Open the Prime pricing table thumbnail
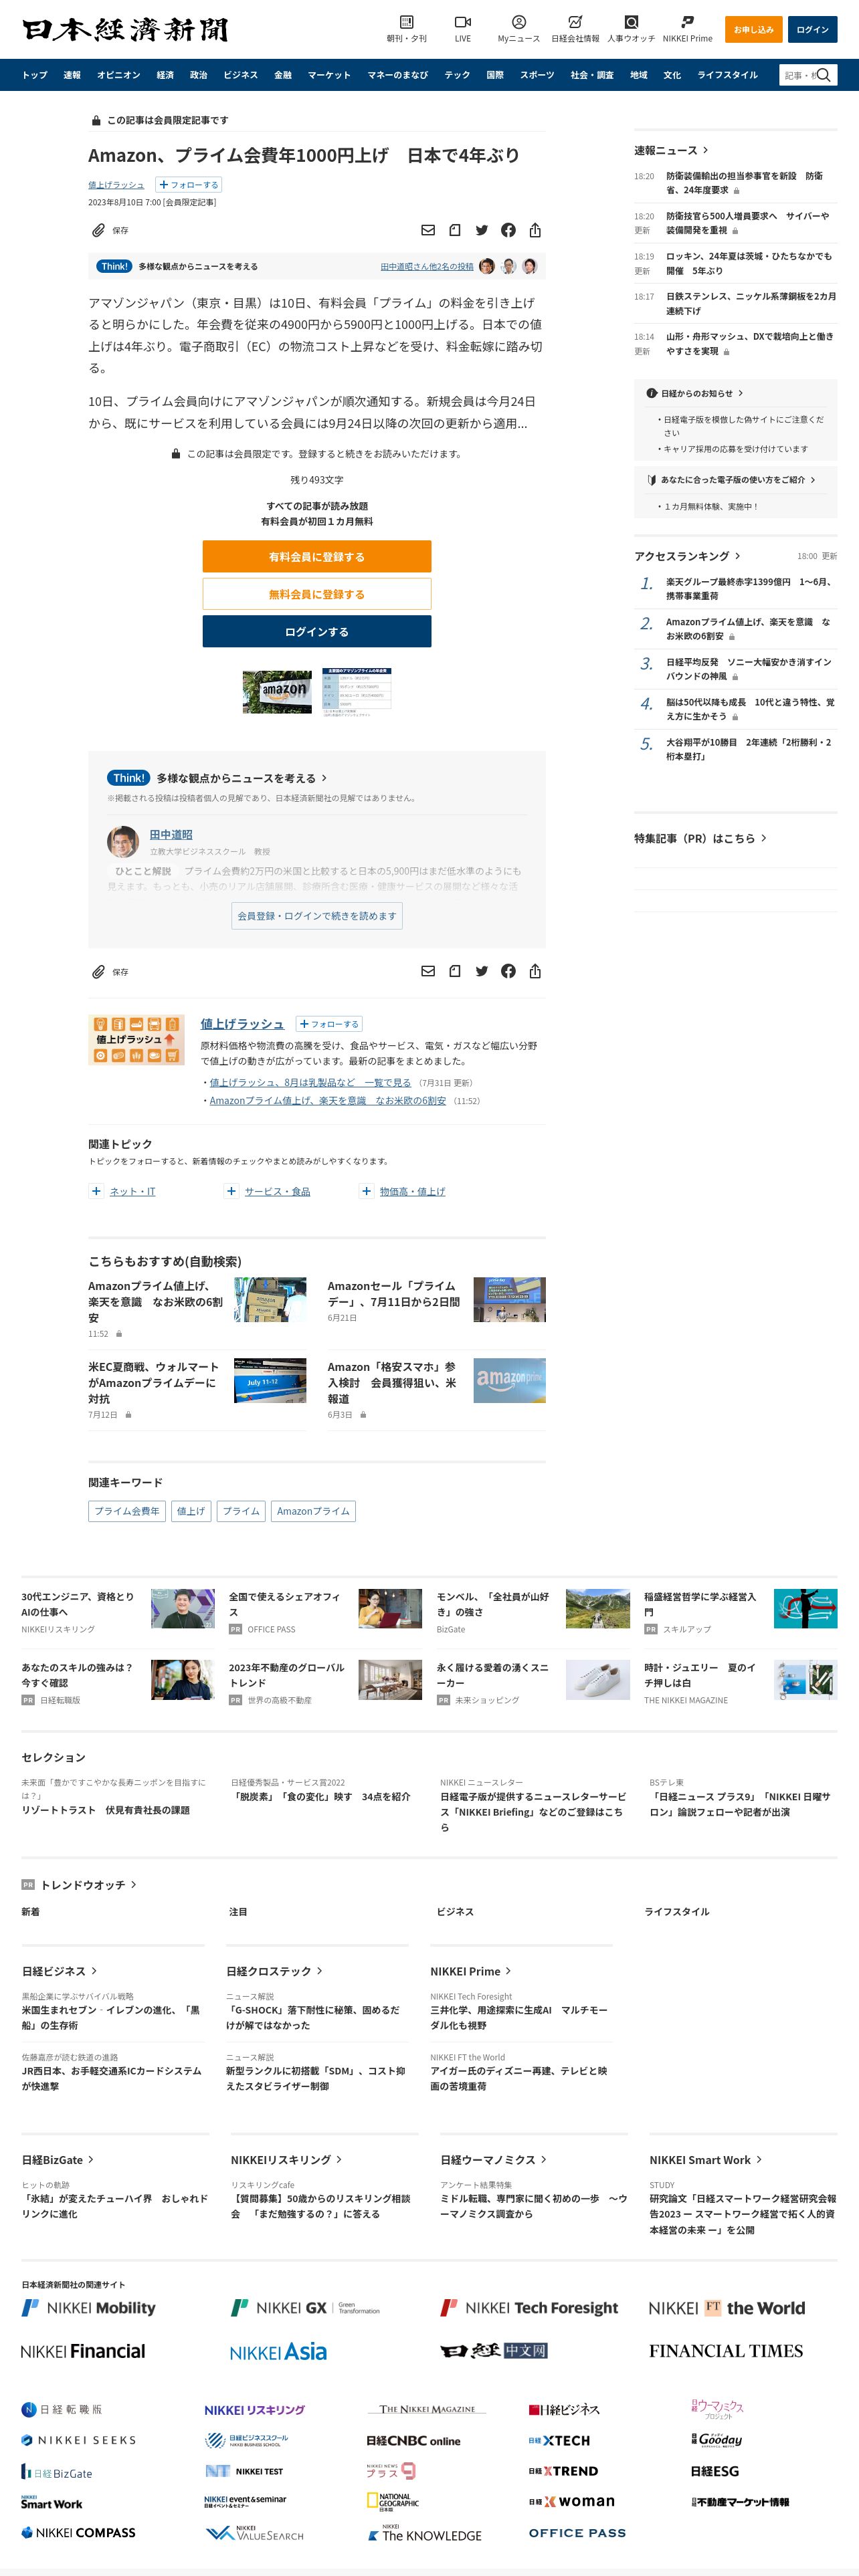Viewport: 859px width, 2576px height. click(356, 691)
